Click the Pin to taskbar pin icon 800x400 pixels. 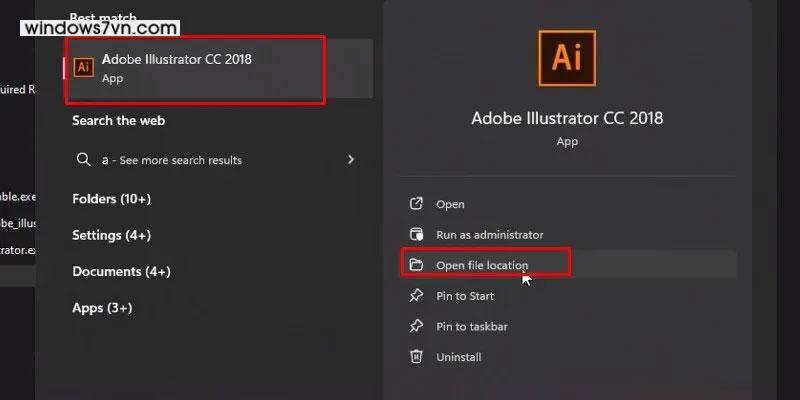coord(417,327)
